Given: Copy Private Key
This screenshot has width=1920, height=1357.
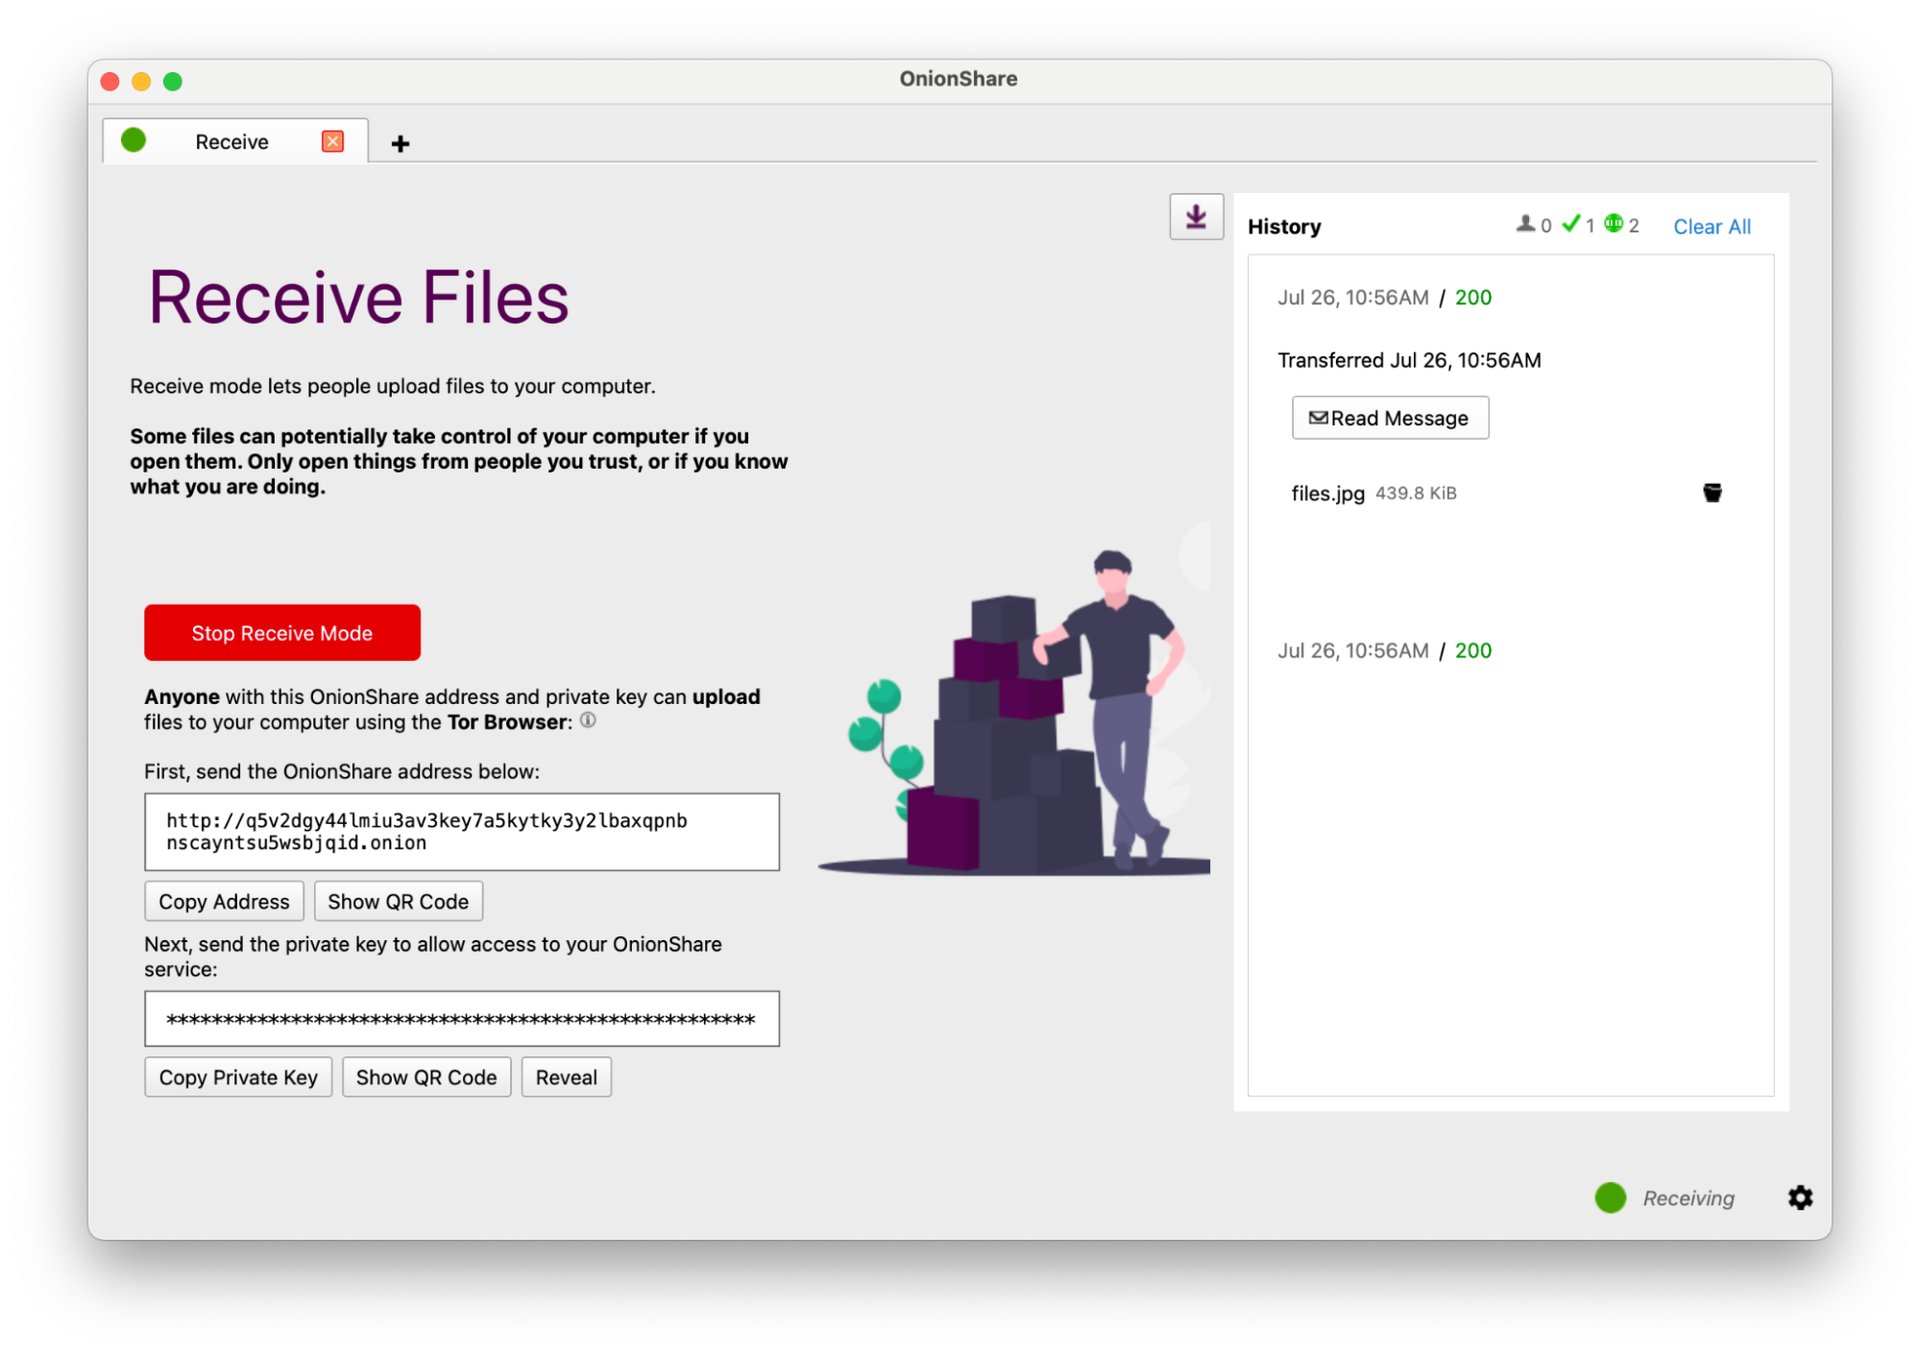Looking at the screenshot, I should (x=238, y=1077).
